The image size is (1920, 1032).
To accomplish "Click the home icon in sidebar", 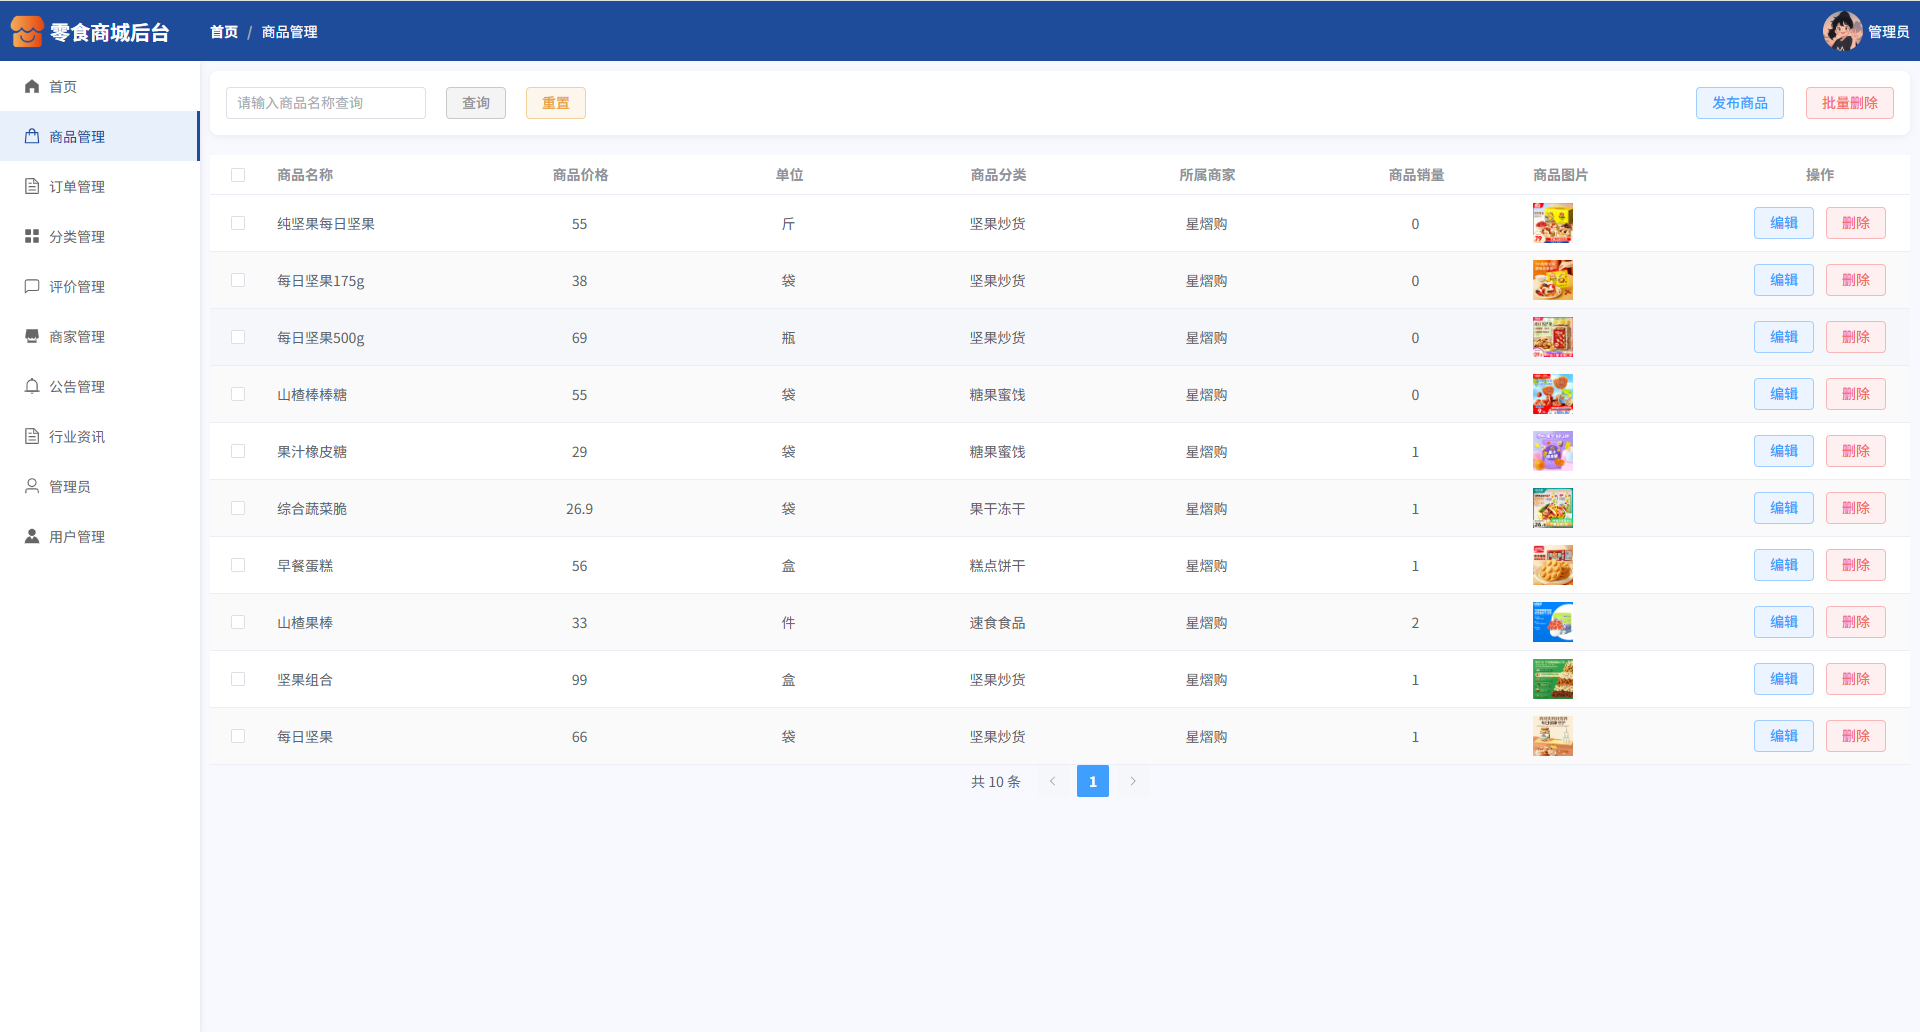I will pyautogui.click(x=32, y=87).
